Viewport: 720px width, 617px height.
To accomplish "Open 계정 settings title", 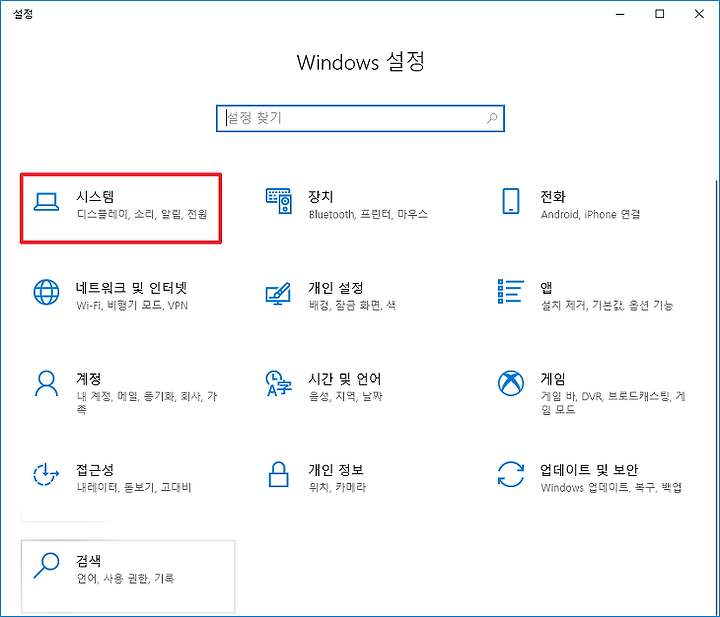I will point(88,379).
